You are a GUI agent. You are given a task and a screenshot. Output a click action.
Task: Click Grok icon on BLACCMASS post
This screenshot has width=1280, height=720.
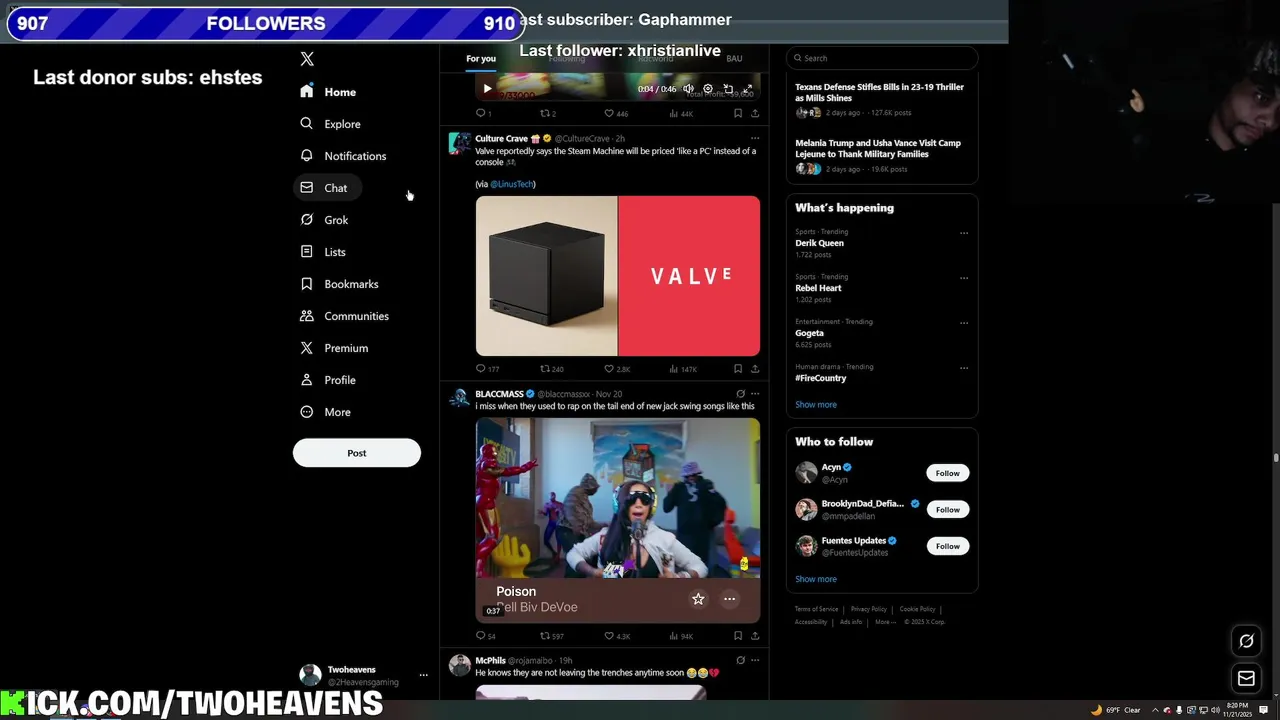pos(740,394)
